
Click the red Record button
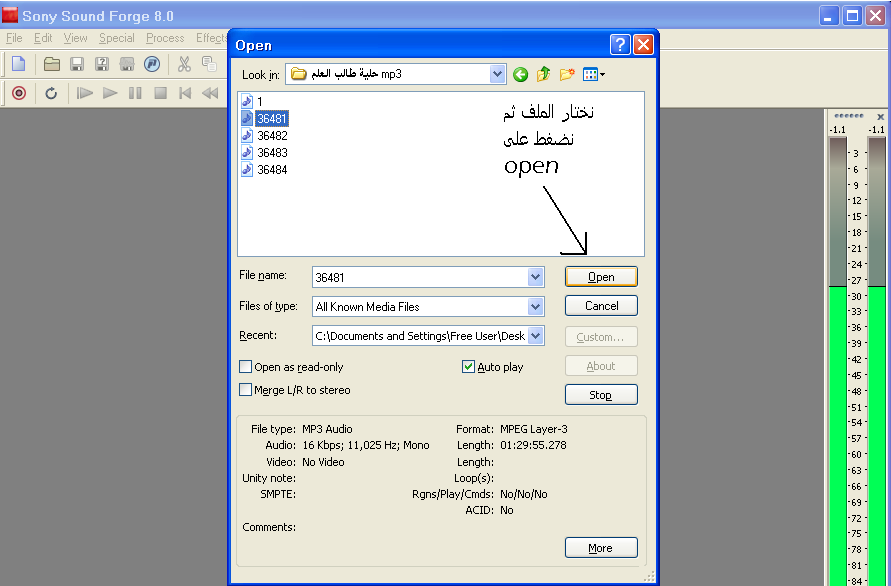(19, 93)
